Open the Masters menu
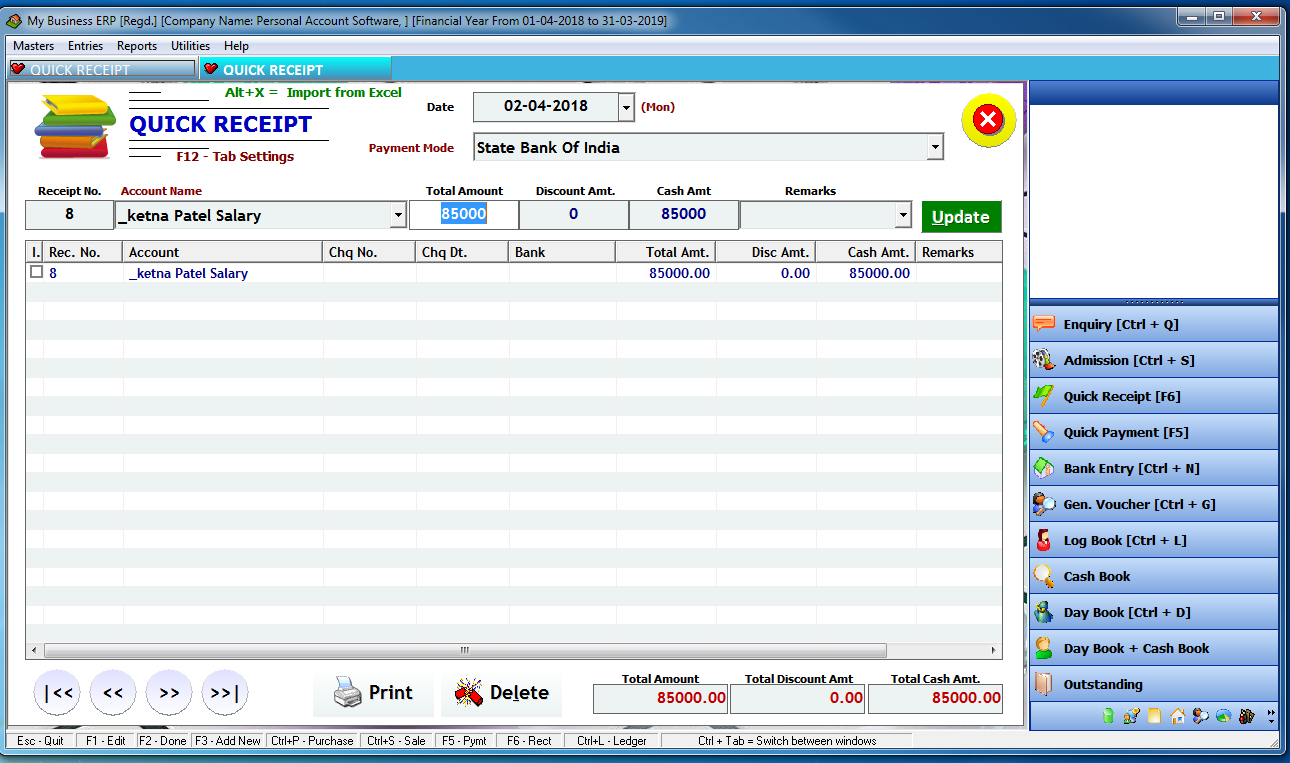 33,45
